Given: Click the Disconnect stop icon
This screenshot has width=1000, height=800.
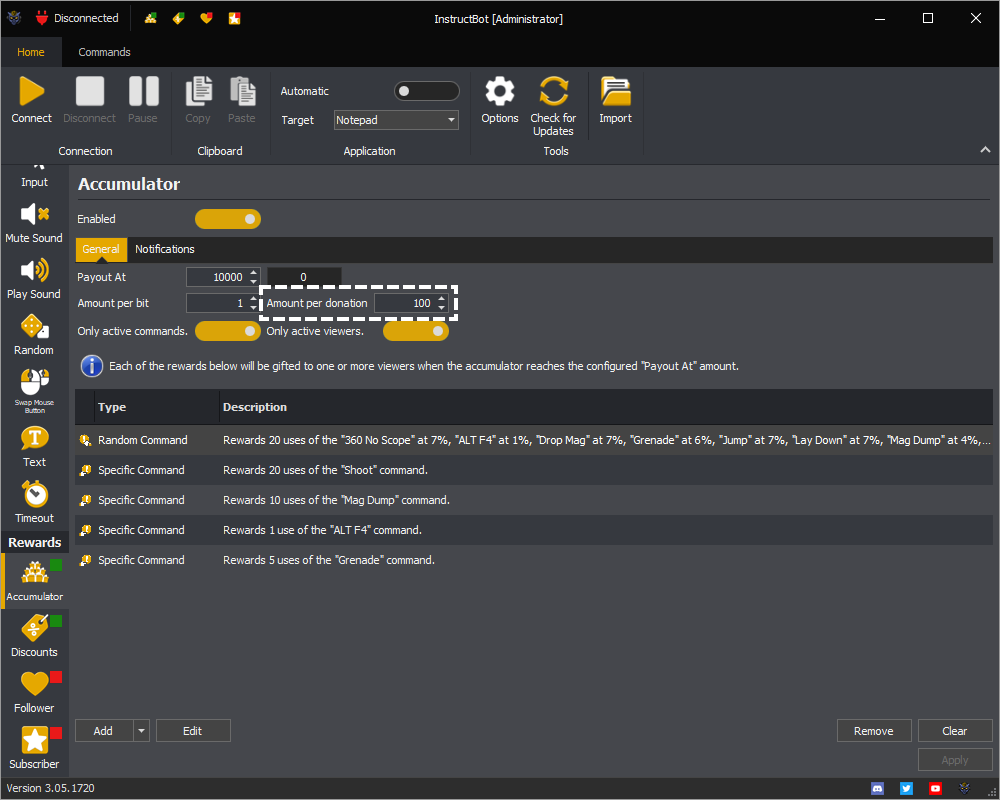Looking at the screenshot, I should 89,91.
